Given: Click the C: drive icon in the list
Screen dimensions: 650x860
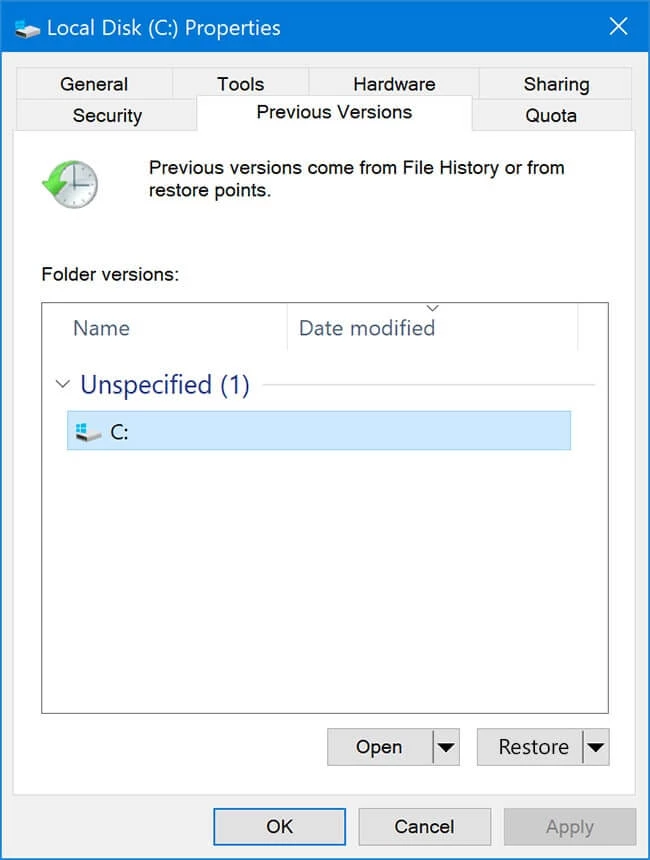Looking at the screenshot, I should pyautogui.click(x=88, y=432).
